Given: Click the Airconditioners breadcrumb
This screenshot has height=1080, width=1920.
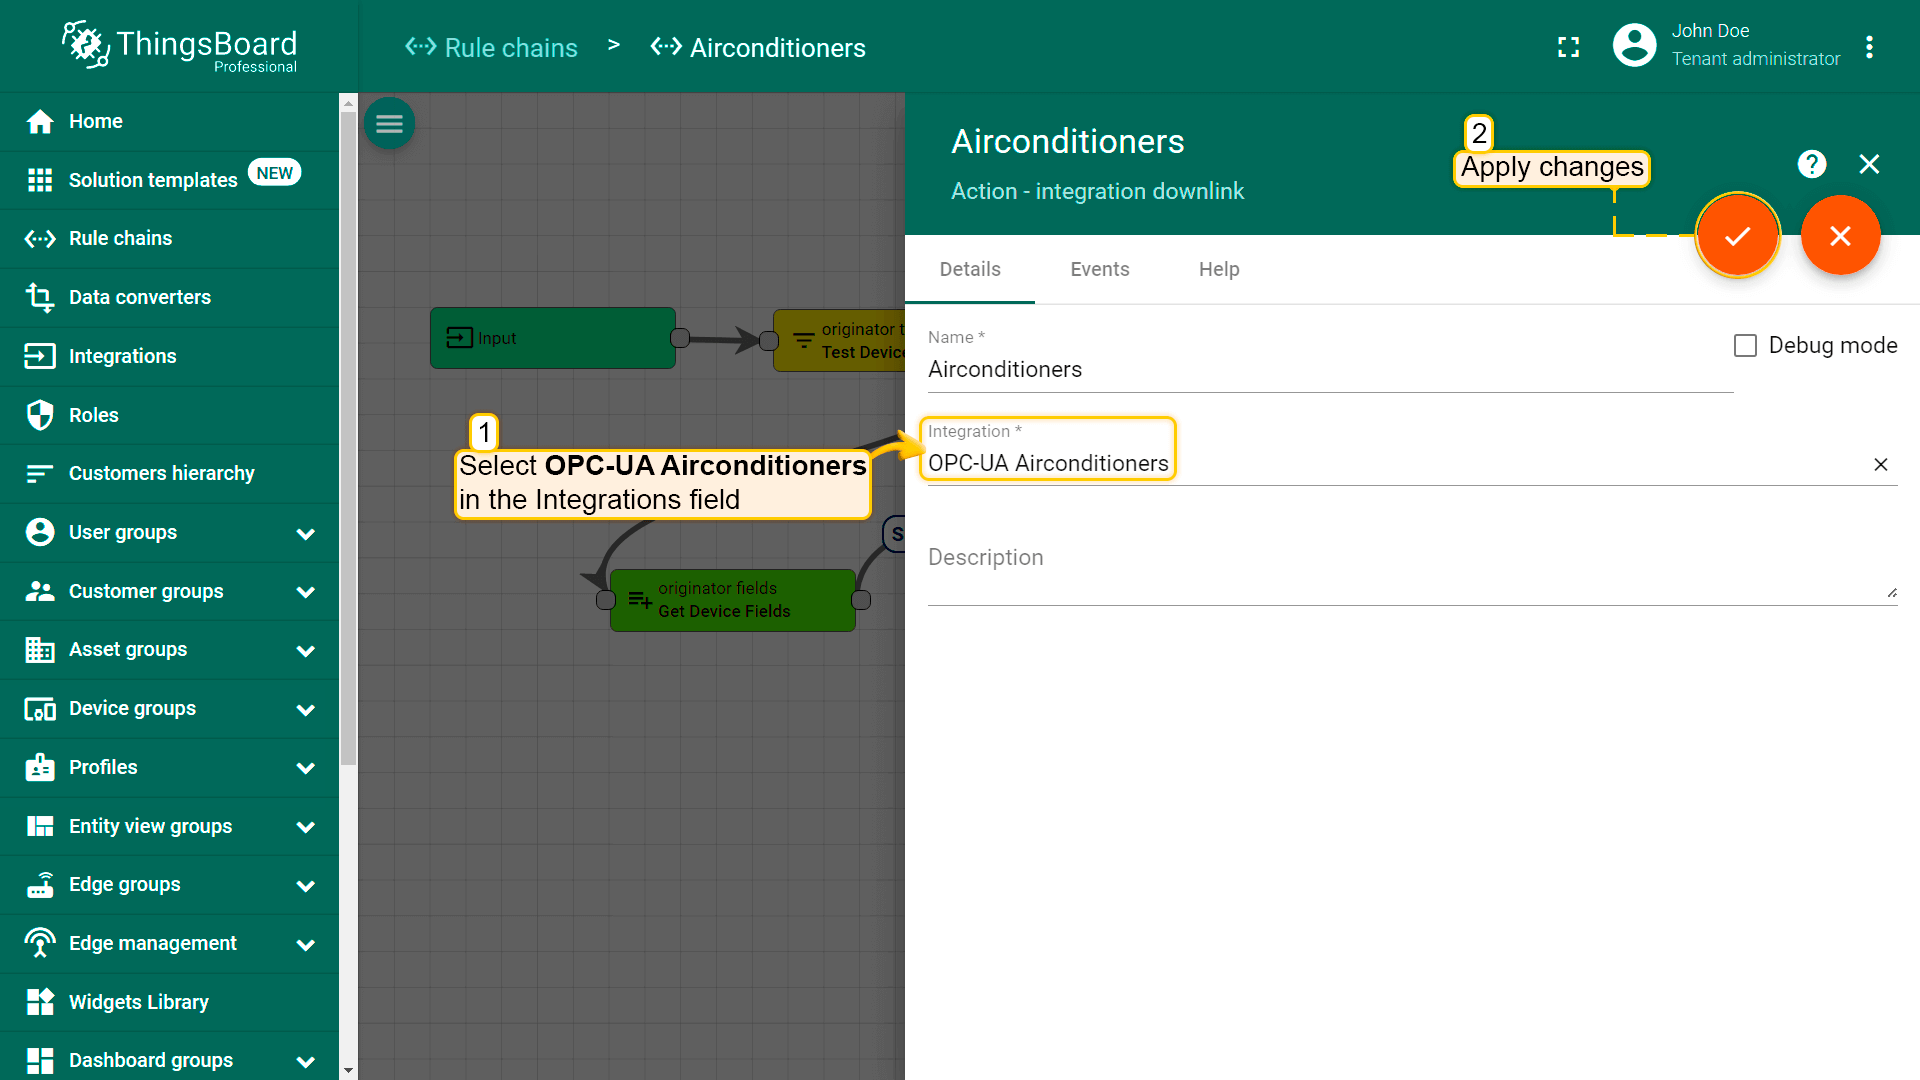Looking at the screenshot, I should point(758,47).
